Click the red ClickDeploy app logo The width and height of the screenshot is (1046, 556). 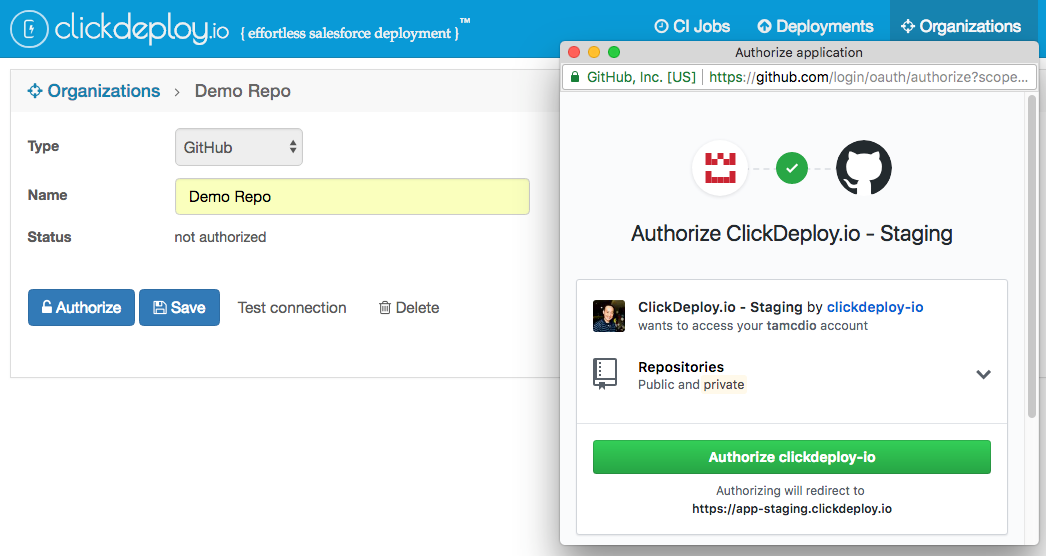720,168
